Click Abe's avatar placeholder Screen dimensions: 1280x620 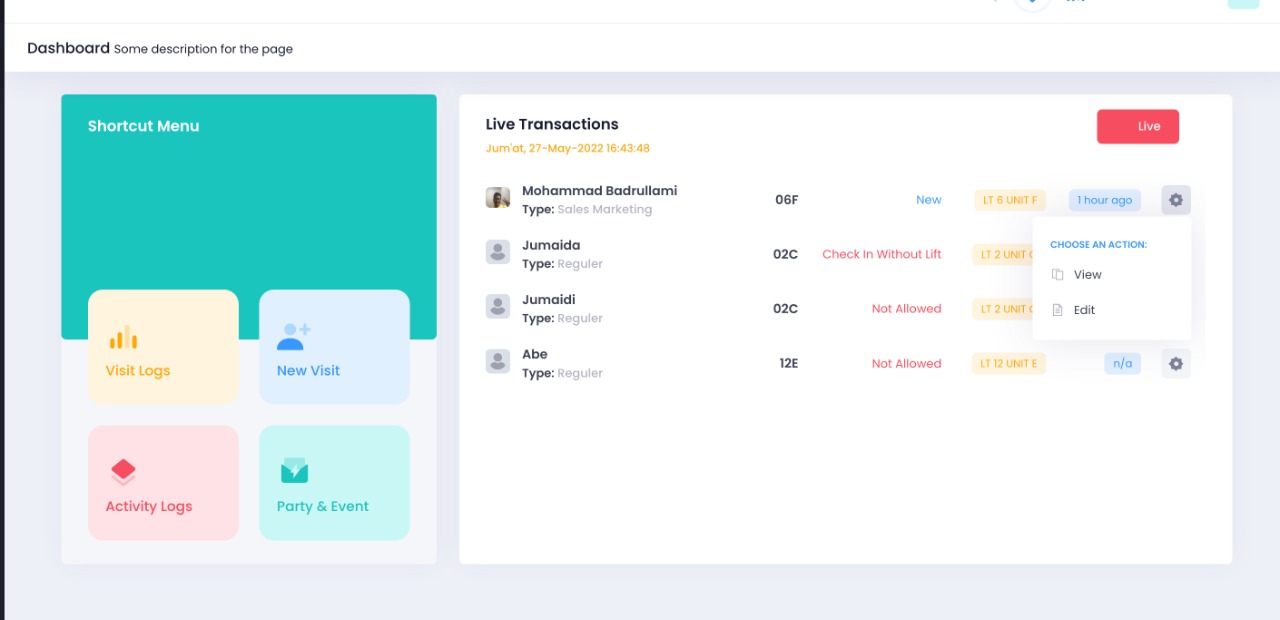[498, 361]
